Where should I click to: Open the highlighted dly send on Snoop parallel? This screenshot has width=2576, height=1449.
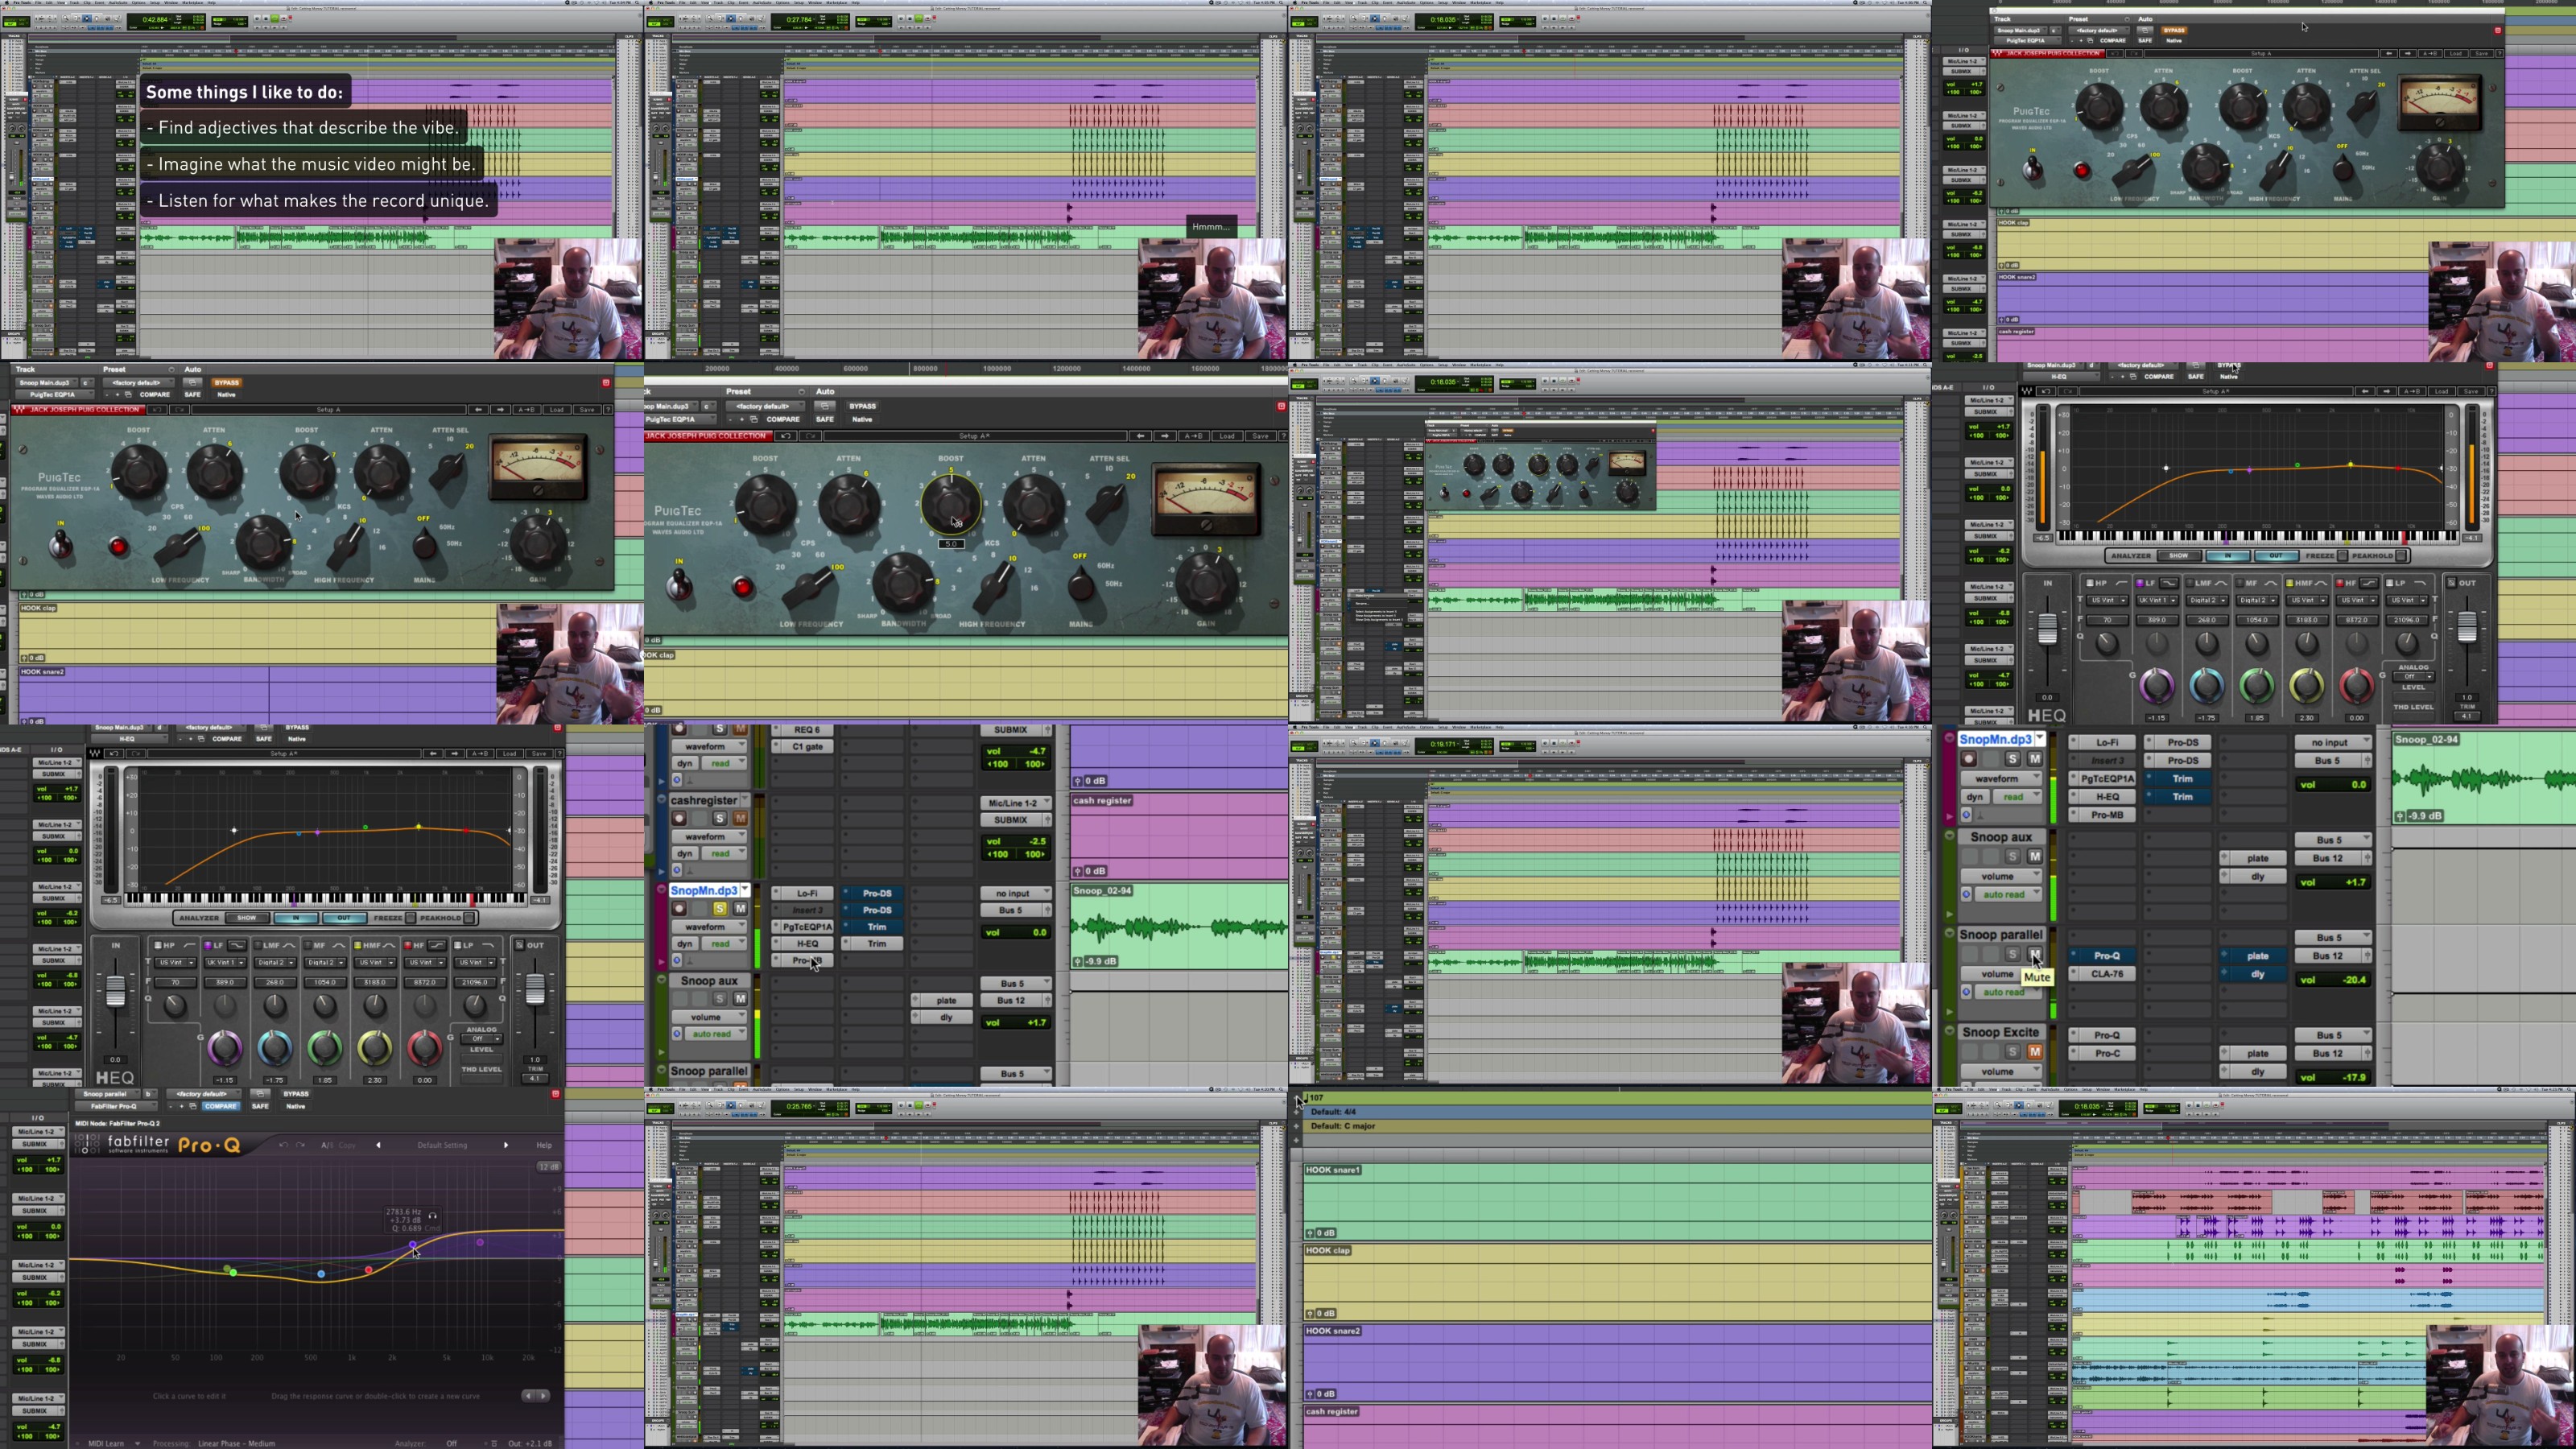pyautogui.click(x=2257, y=974)
